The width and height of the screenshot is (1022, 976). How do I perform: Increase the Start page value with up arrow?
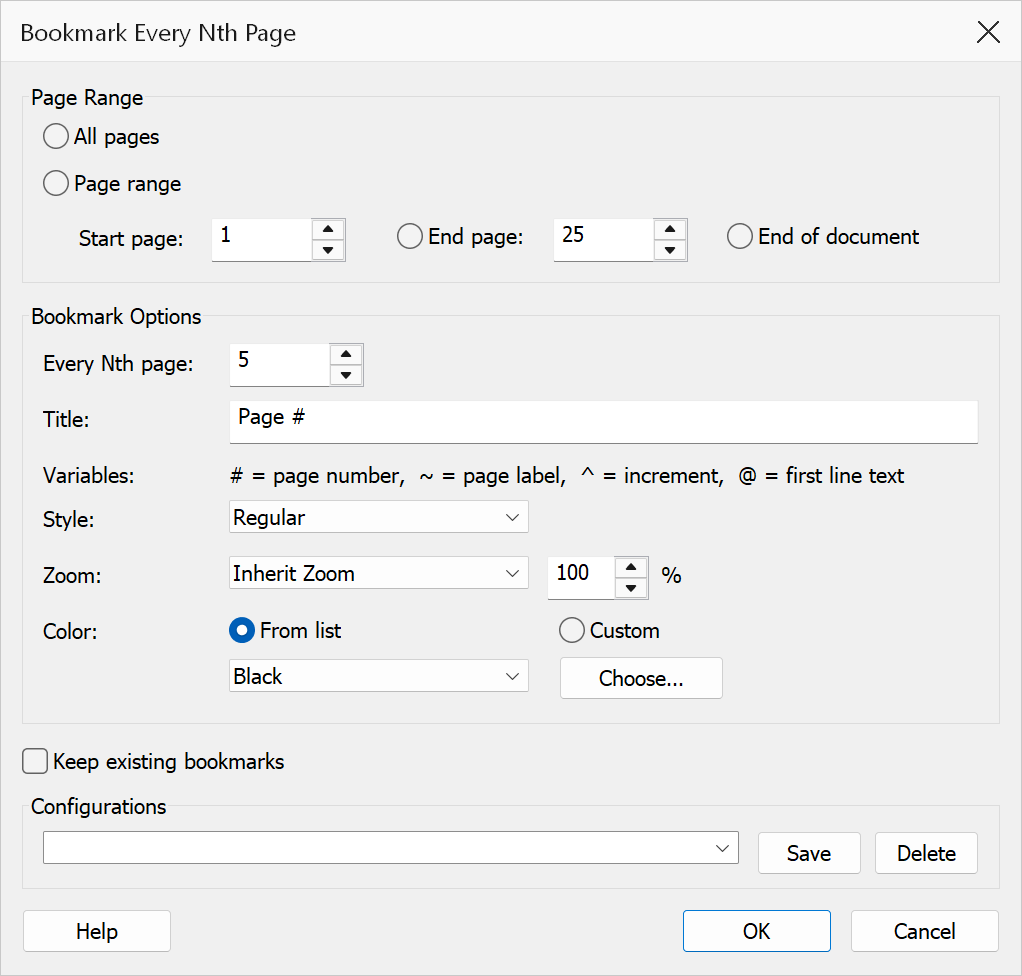328,229
